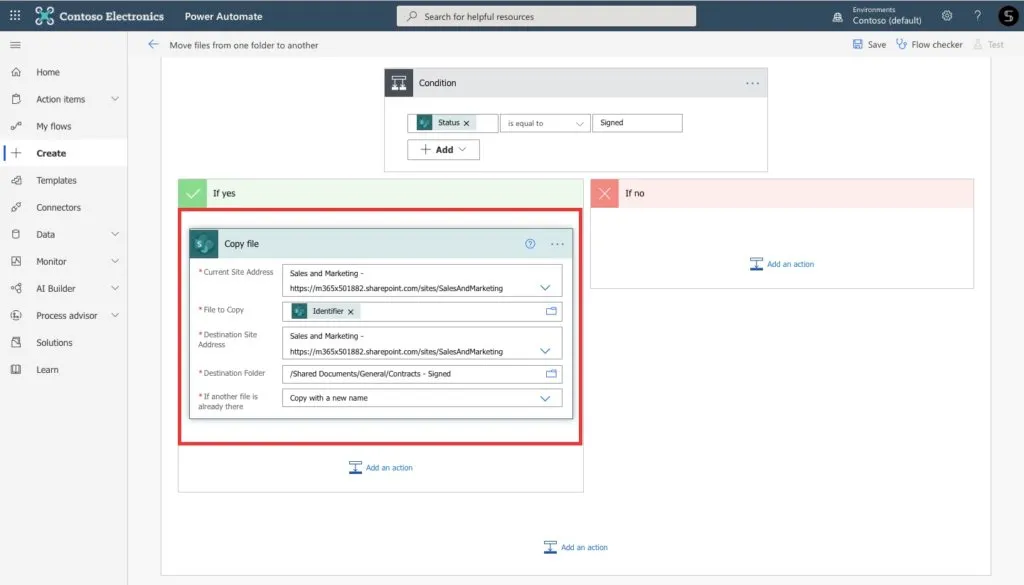Toggle the hamburger navigation menu
This screenshot has width=1024, height=585.
(x=16, y=45)
